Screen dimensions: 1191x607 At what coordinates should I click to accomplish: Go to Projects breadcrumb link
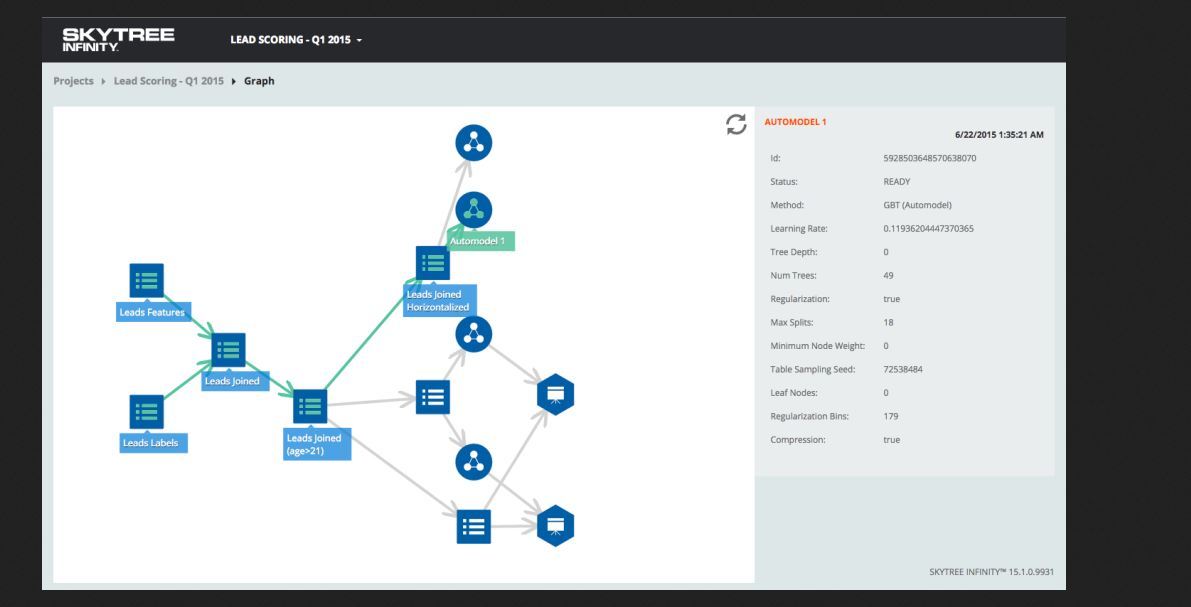tap(74, 81)
